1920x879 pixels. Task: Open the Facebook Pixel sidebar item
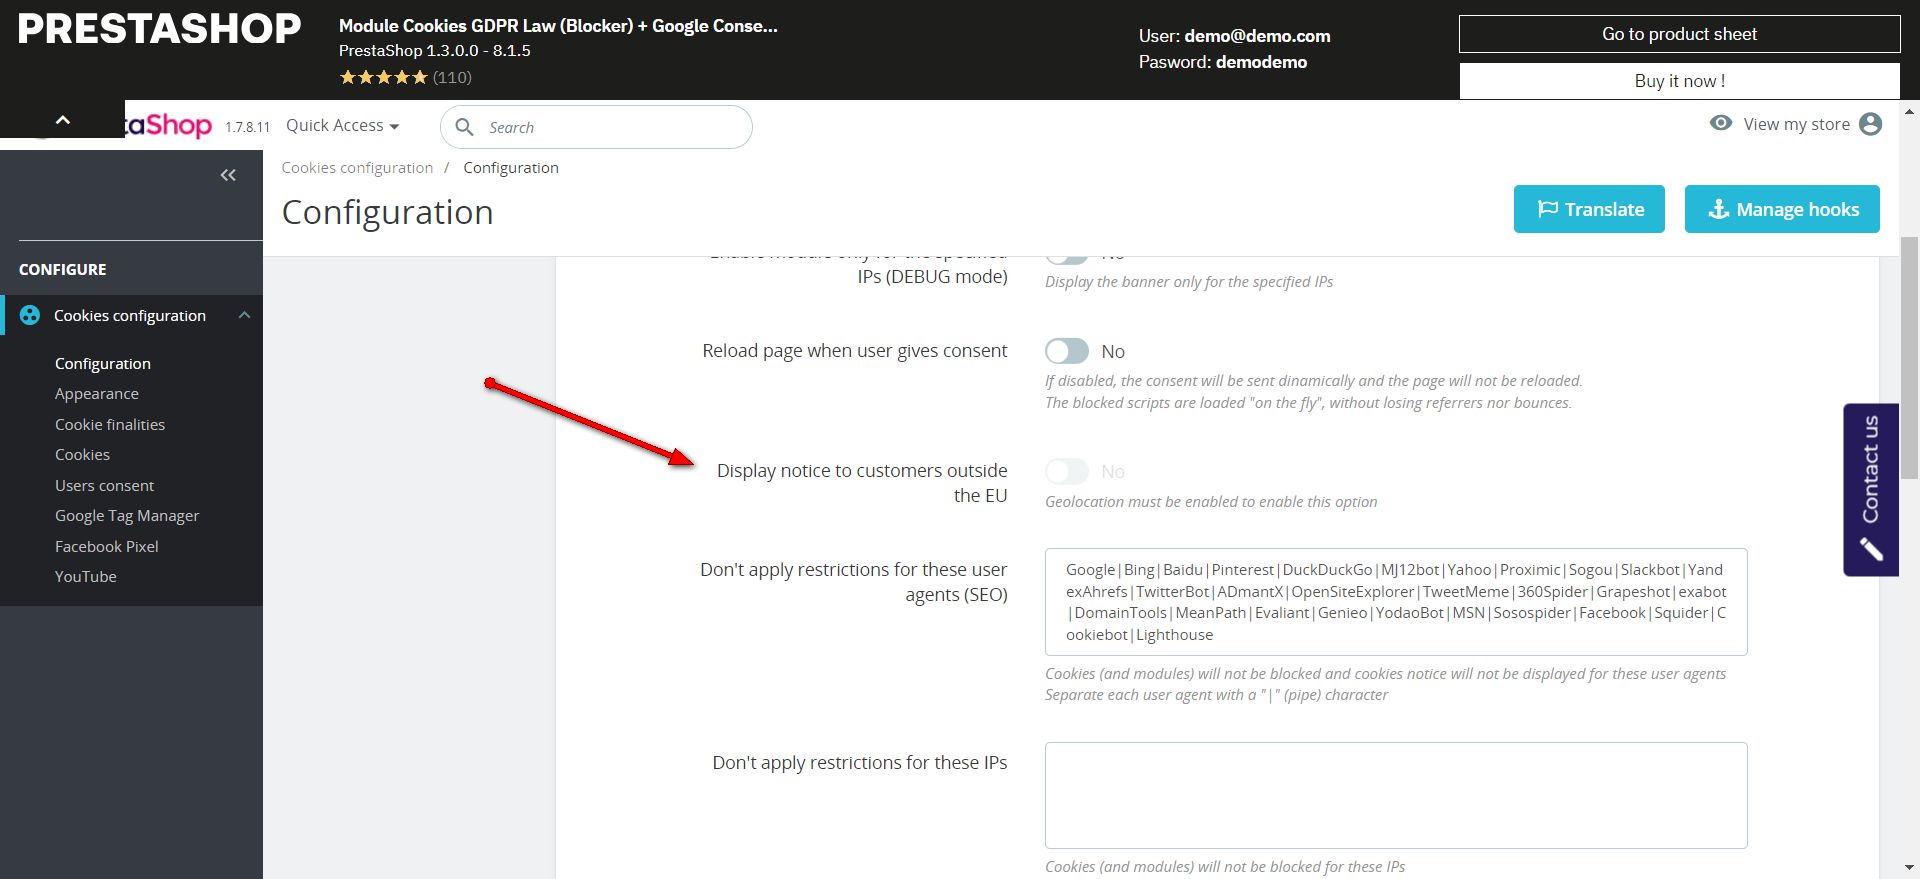pyautogui.click(x=107, y=546)
